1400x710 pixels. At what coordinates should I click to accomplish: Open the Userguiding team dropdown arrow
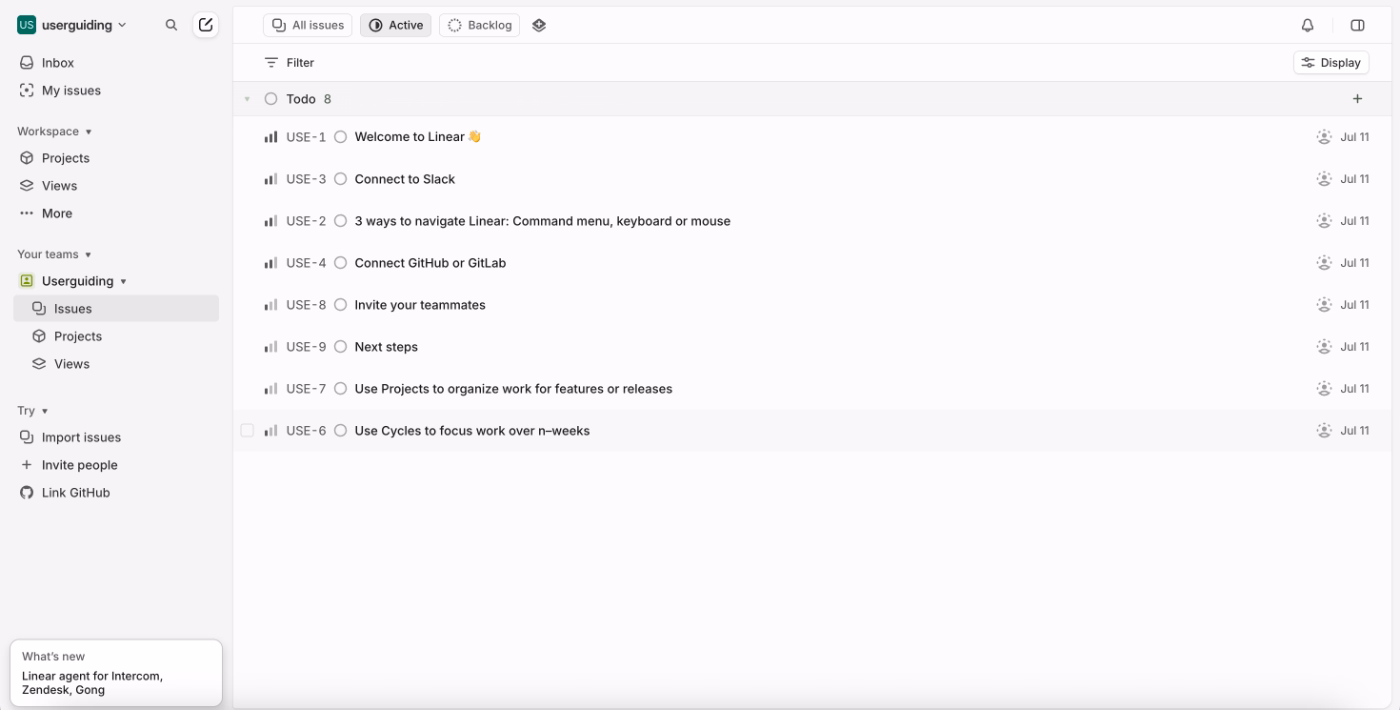122,281
